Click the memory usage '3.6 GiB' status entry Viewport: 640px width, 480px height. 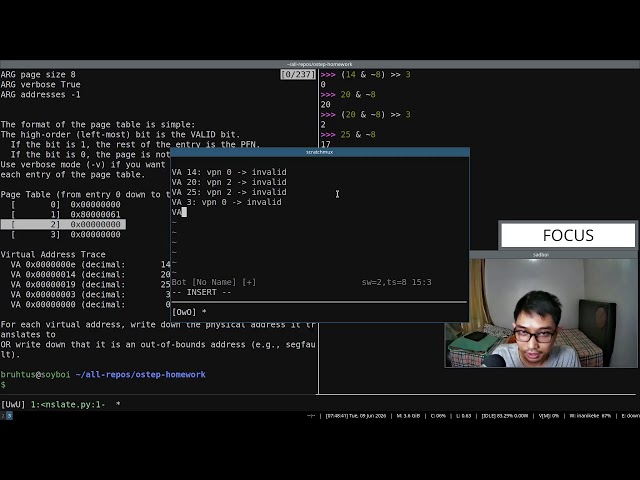[408, 416]
